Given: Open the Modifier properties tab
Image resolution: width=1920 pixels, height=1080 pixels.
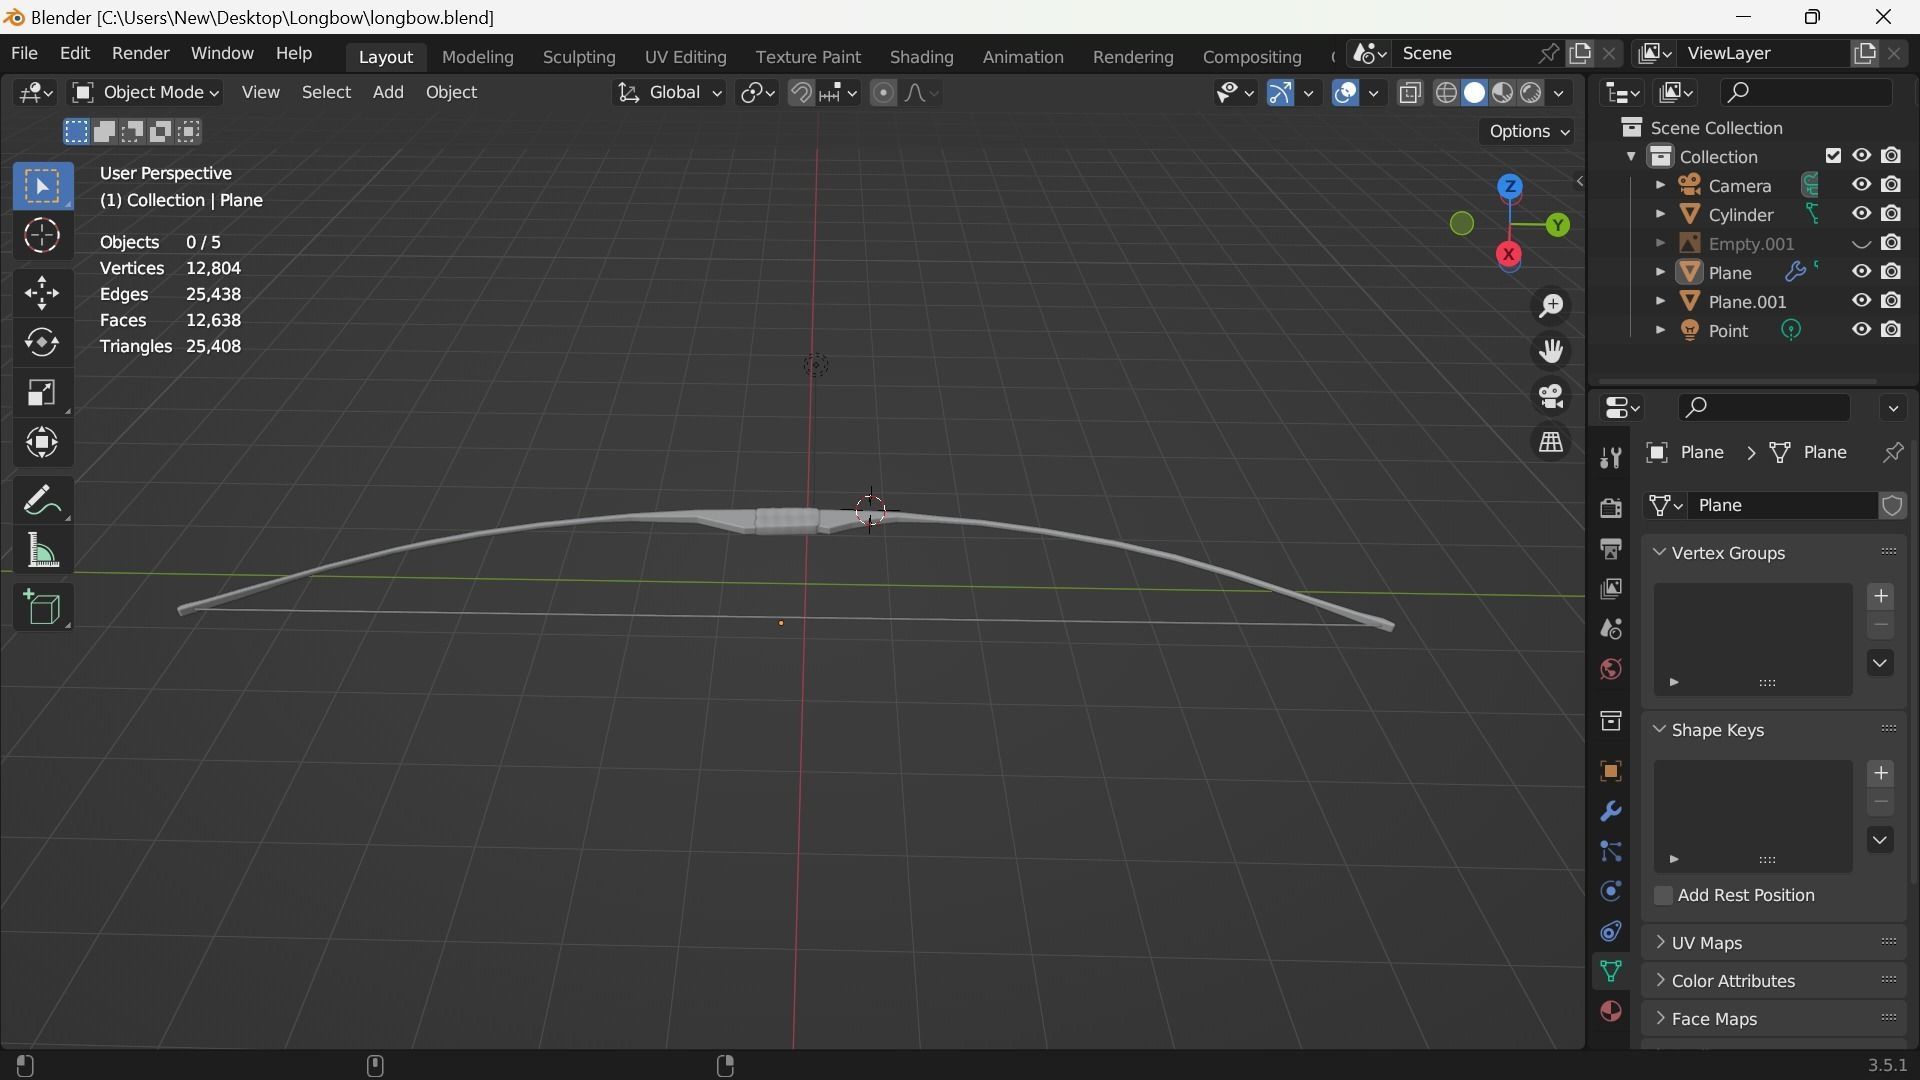Looking at the screenshot, I should click(x=1610, y=812).
